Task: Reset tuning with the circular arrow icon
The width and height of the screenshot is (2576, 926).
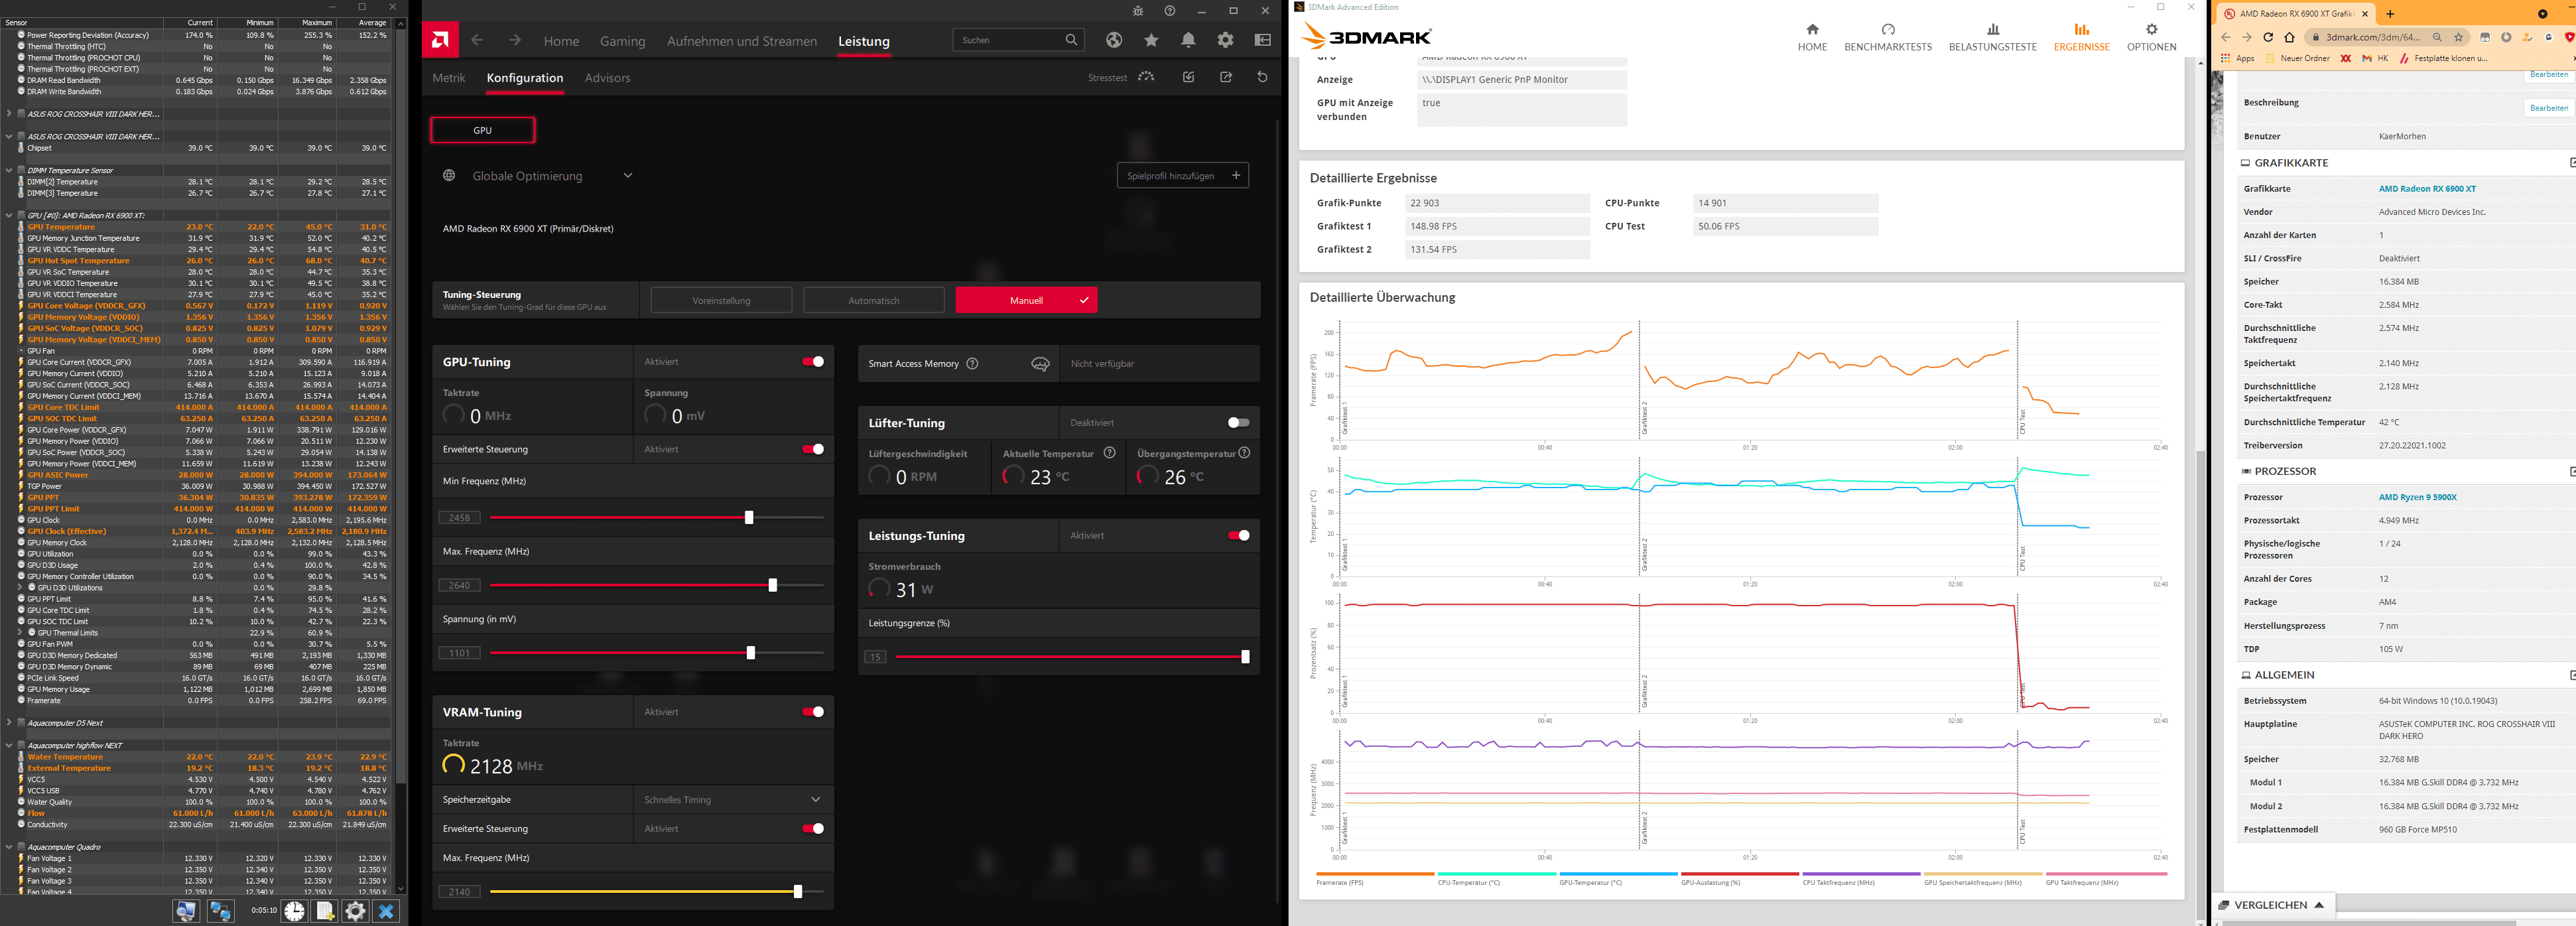Action: pos(1262,77)
